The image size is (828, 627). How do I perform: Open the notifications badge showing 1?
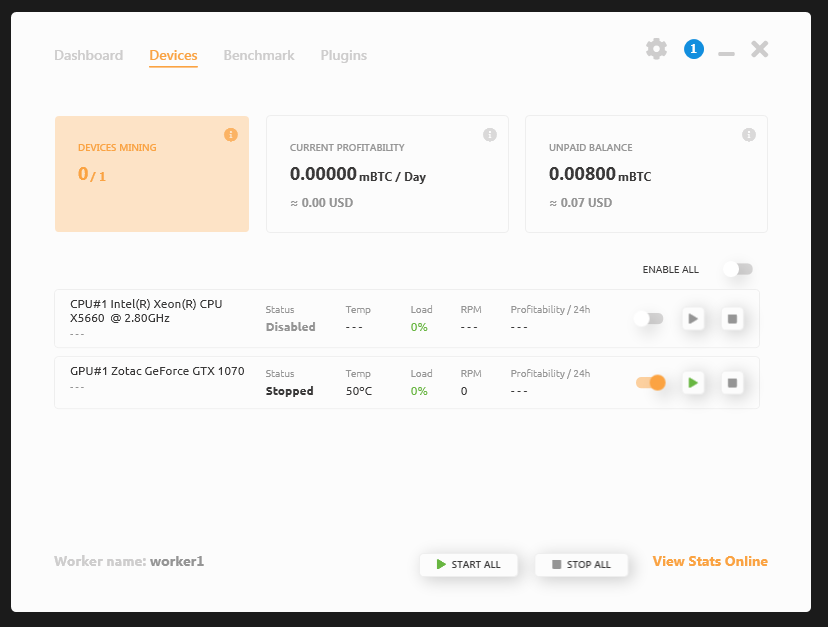click(694, 49)
